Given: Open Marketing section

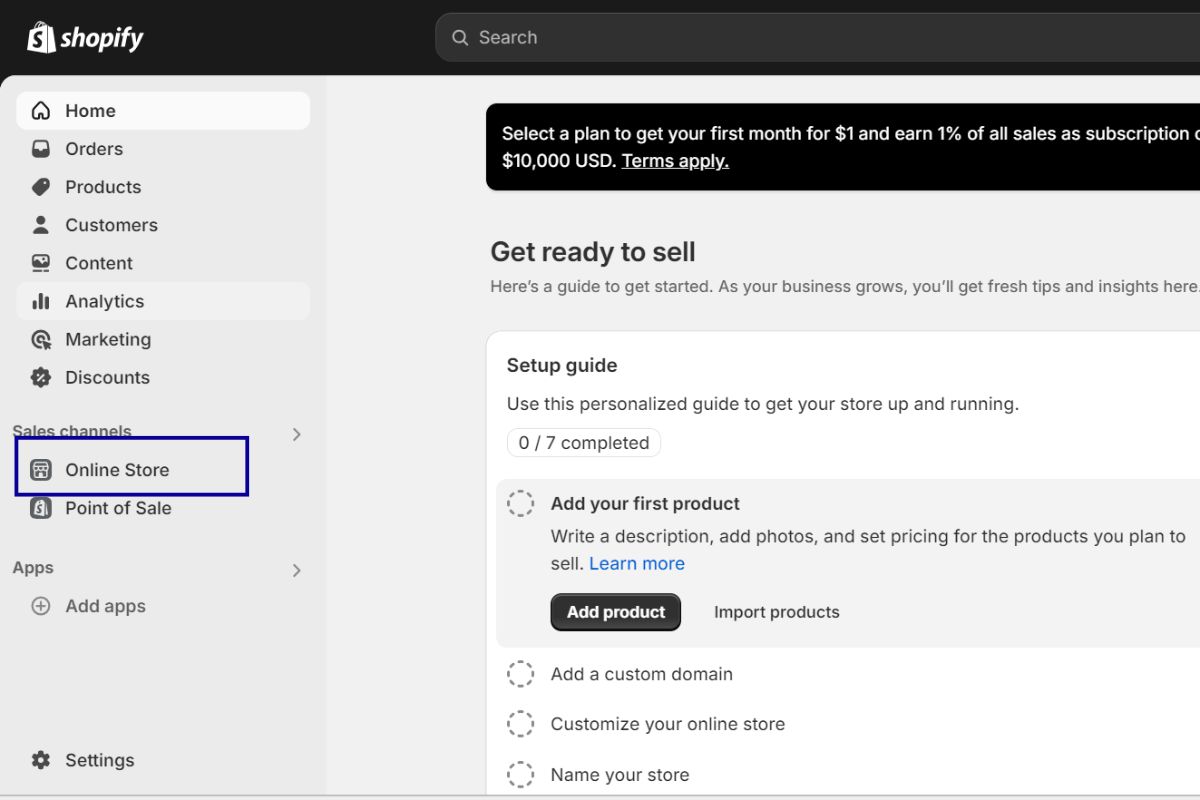Looking at the screenshot, I should 163,339.
